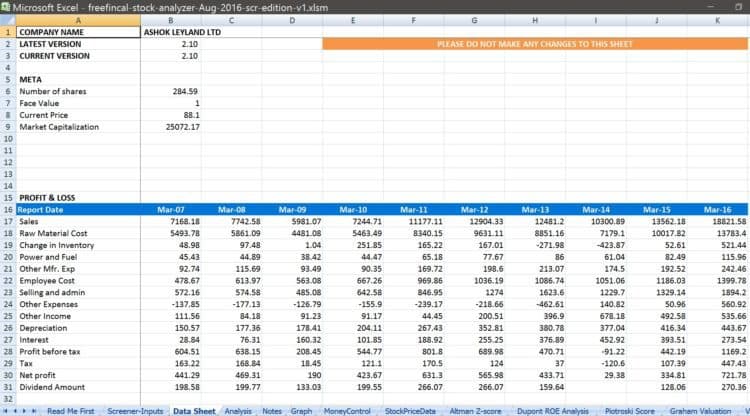Image resolution: width=750 pixels, height=416 pixels.
Task: Click the Mar-12 column heading cell
Action: 474,209
